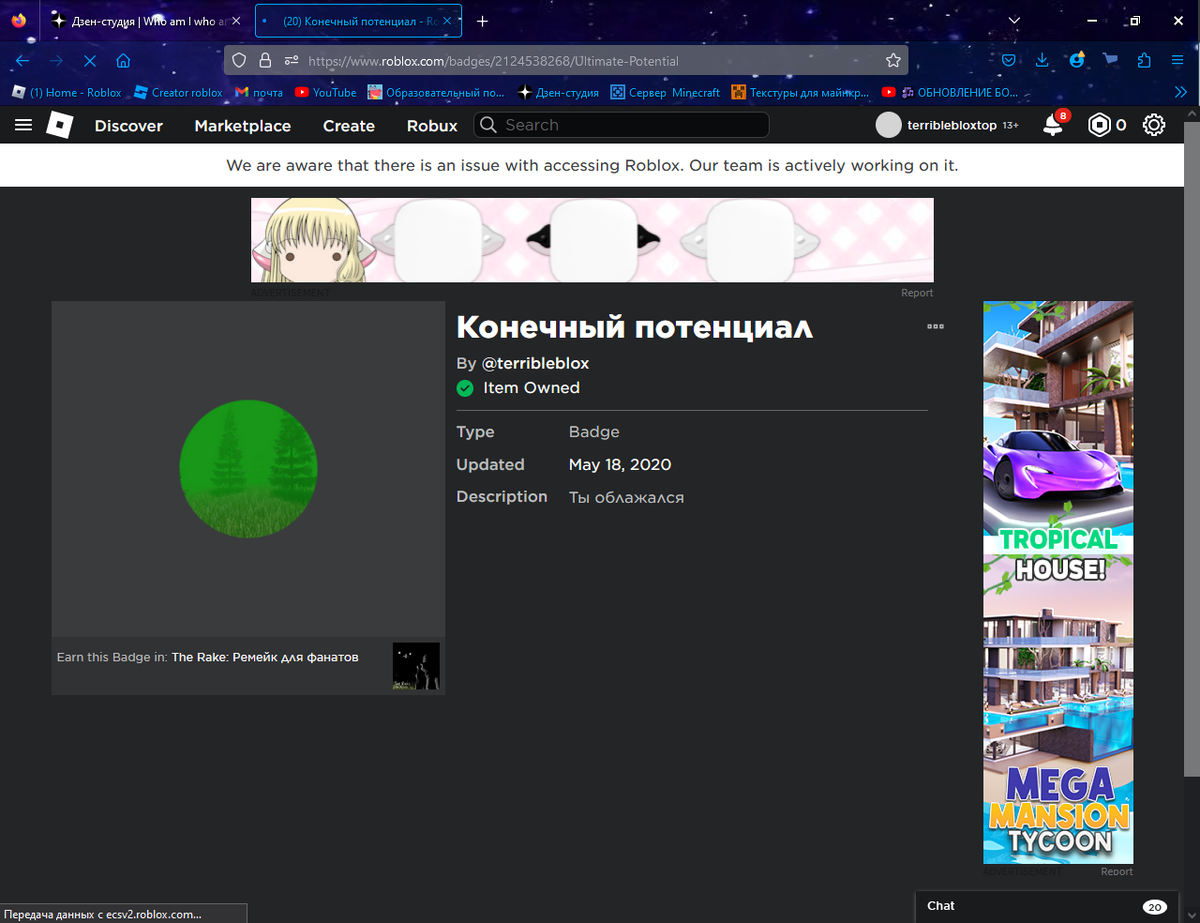Screen dimensions: 1200x923
Task: Close the Дзен-студия tab
Action: [x=236, y=21]
